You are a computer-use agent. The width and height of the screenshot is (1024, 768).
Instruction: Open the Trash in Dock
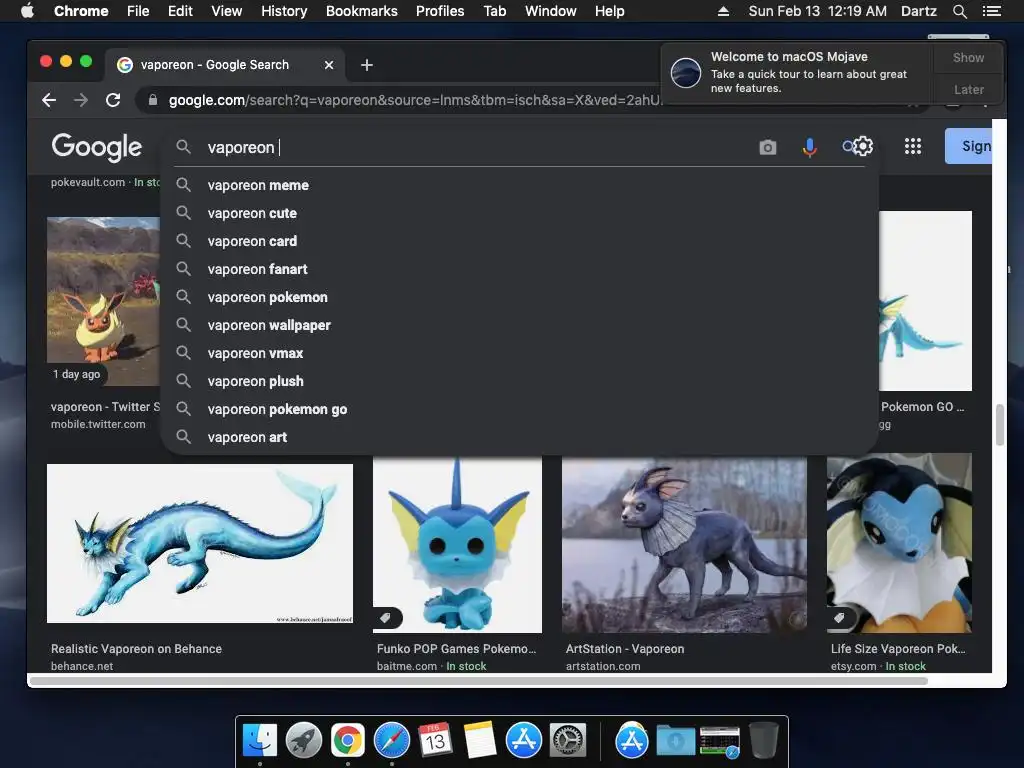click(x=763, y=741)
